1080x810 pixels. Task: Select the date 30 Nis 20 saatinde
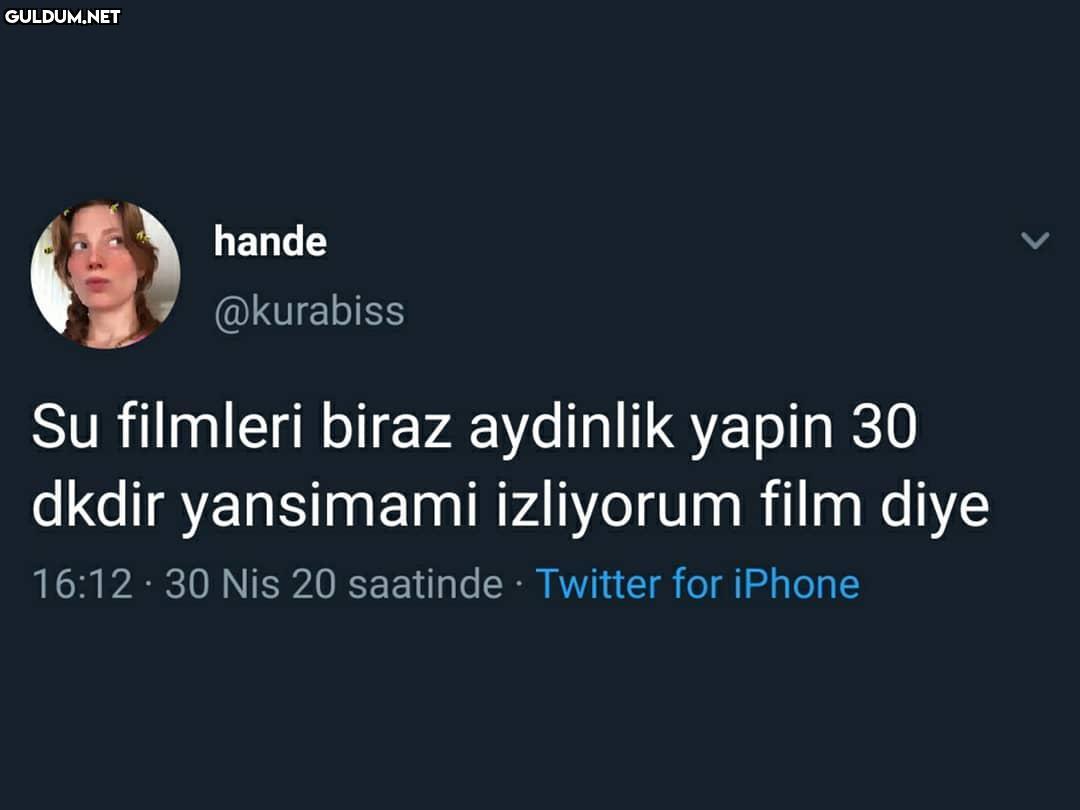[333, 584]
